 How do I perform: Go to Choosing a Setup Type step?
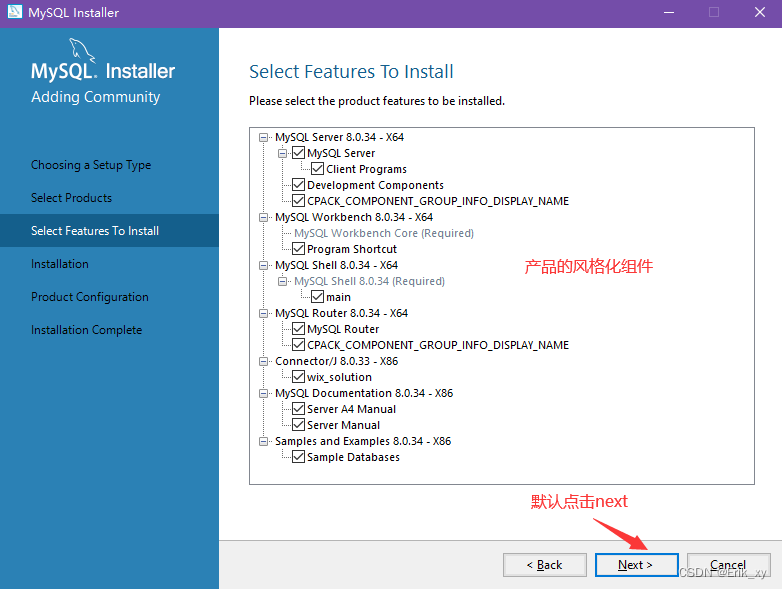pyautogui.click(x=91, y=165)
